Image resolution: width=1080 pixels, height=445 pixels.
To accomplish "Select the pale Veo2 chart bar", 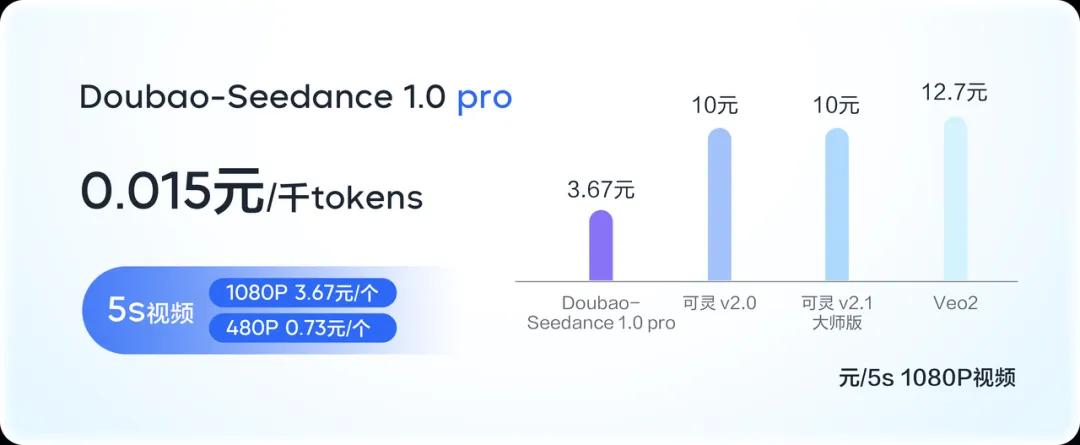I will click(955, 198).
